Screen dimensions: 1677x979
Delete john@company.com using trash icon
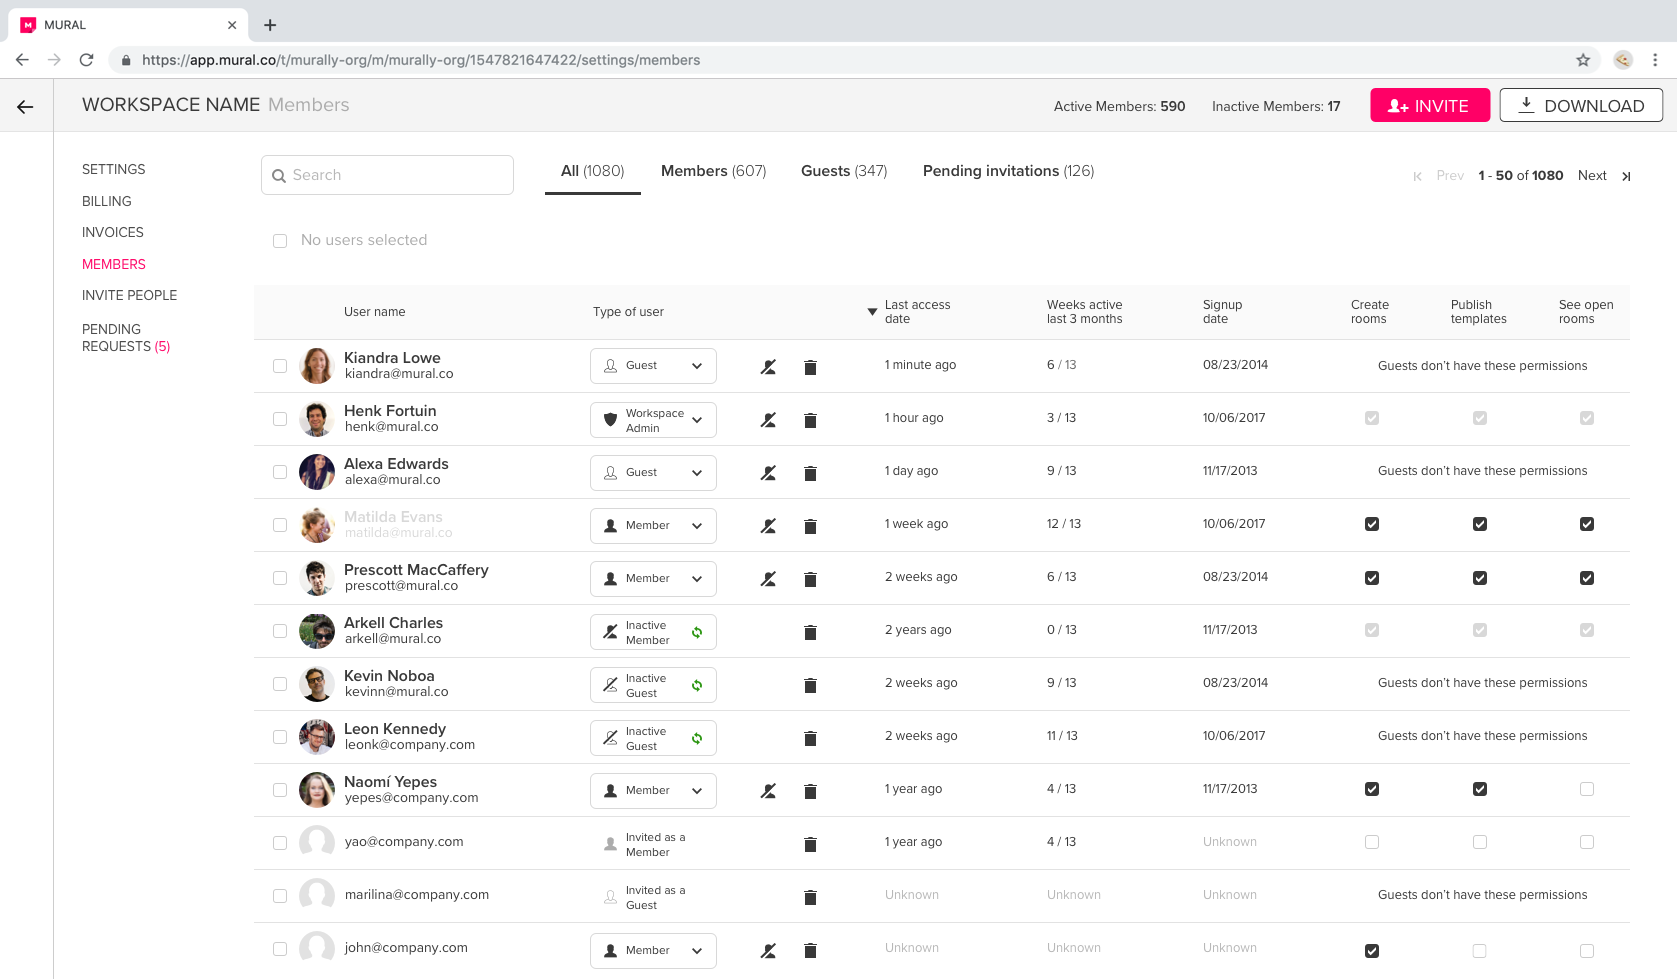(x=810, y=951)
